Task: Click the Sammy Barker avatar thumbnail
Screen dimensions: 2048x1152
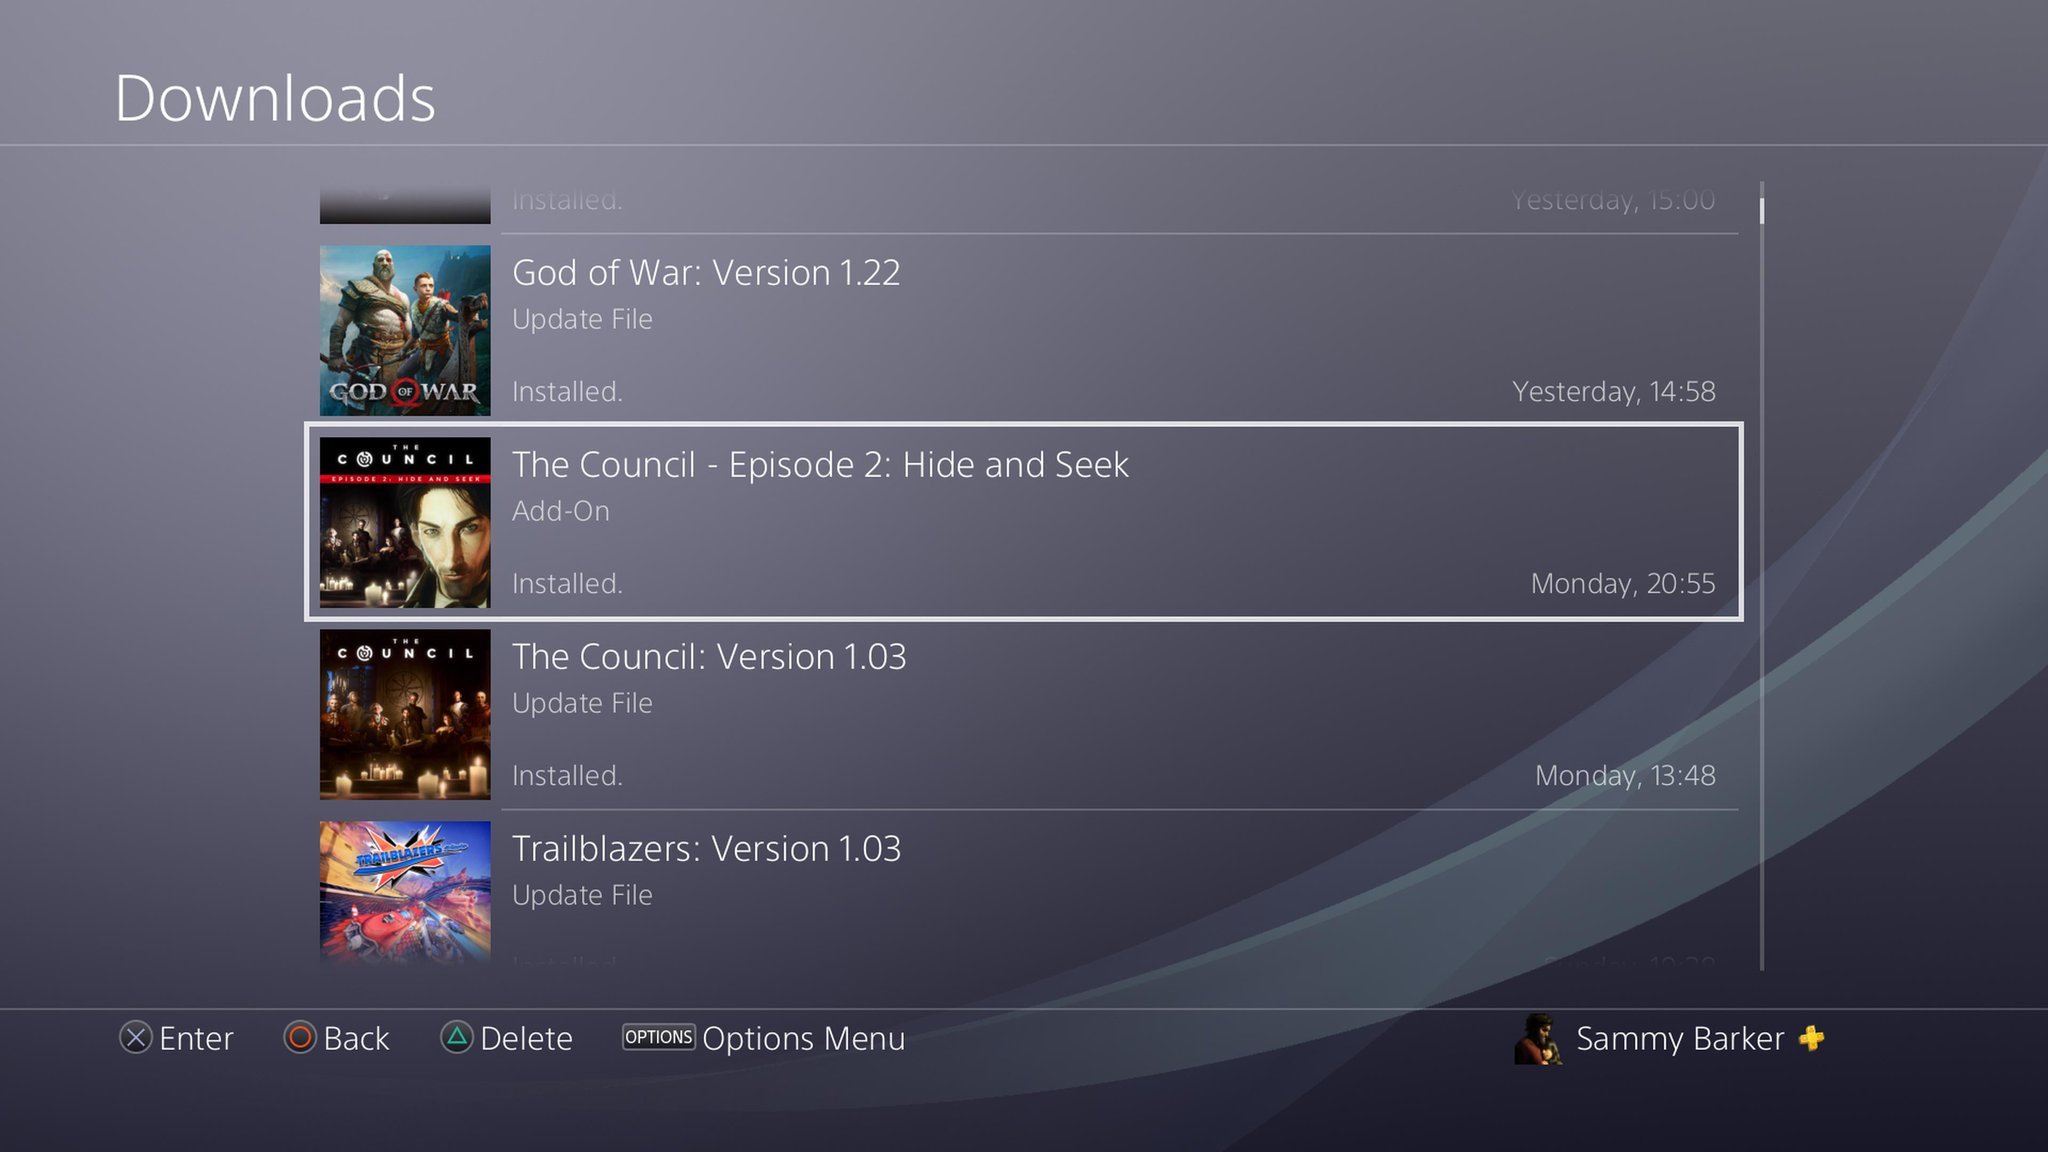Action: [x=1537, y=1037]
